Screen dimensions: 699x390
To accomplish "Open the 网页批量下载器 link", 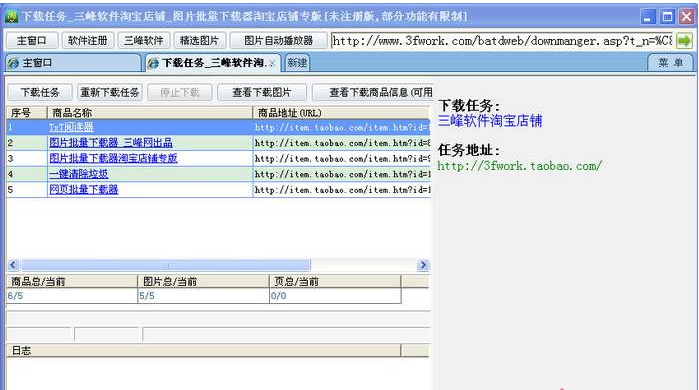I will [x=83, y=189].
